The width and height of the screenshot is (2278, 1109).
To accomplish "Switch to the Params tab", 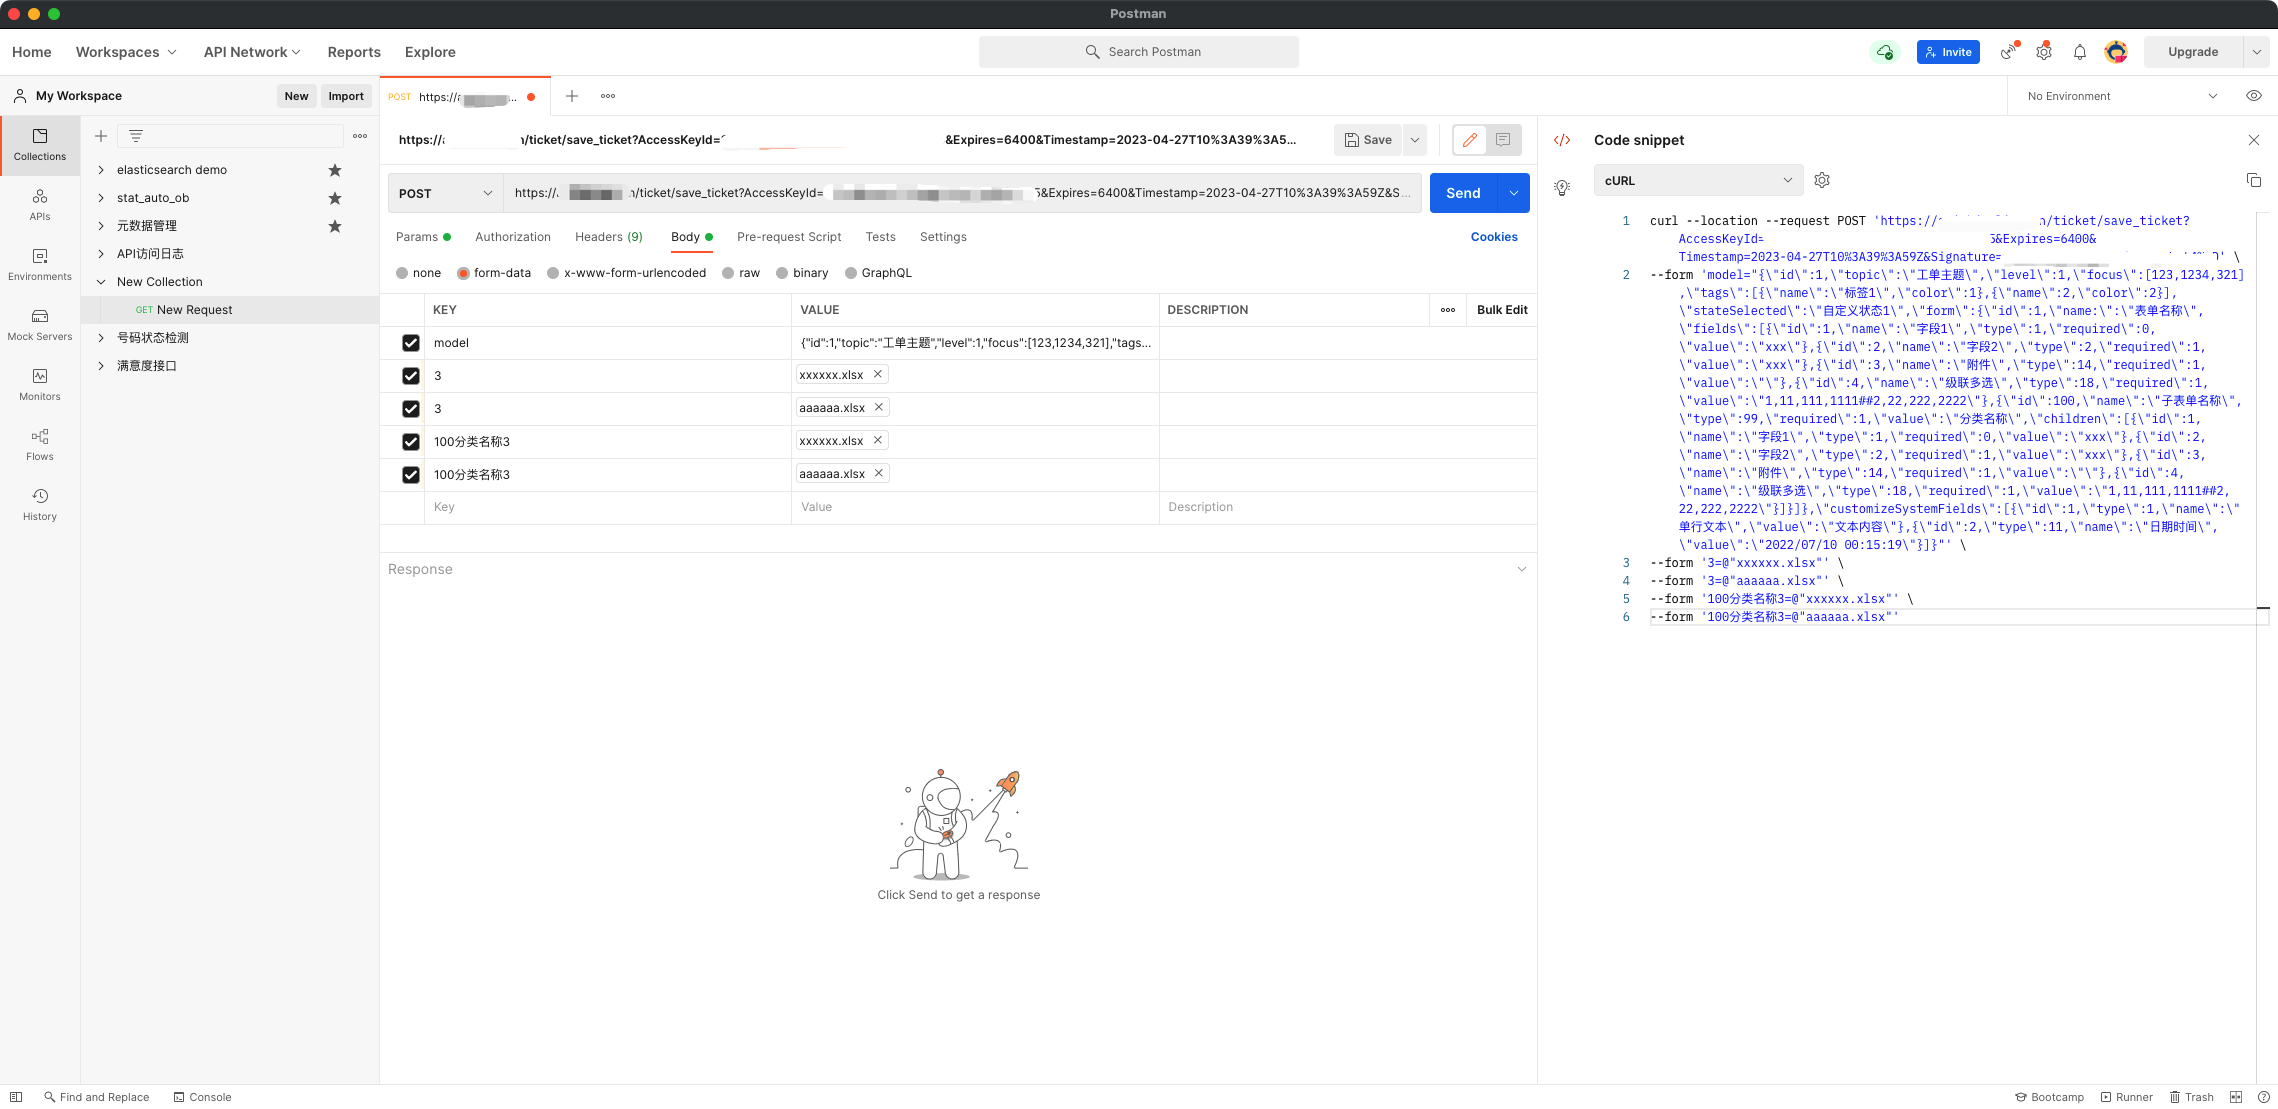I will [x=423, y=237].
